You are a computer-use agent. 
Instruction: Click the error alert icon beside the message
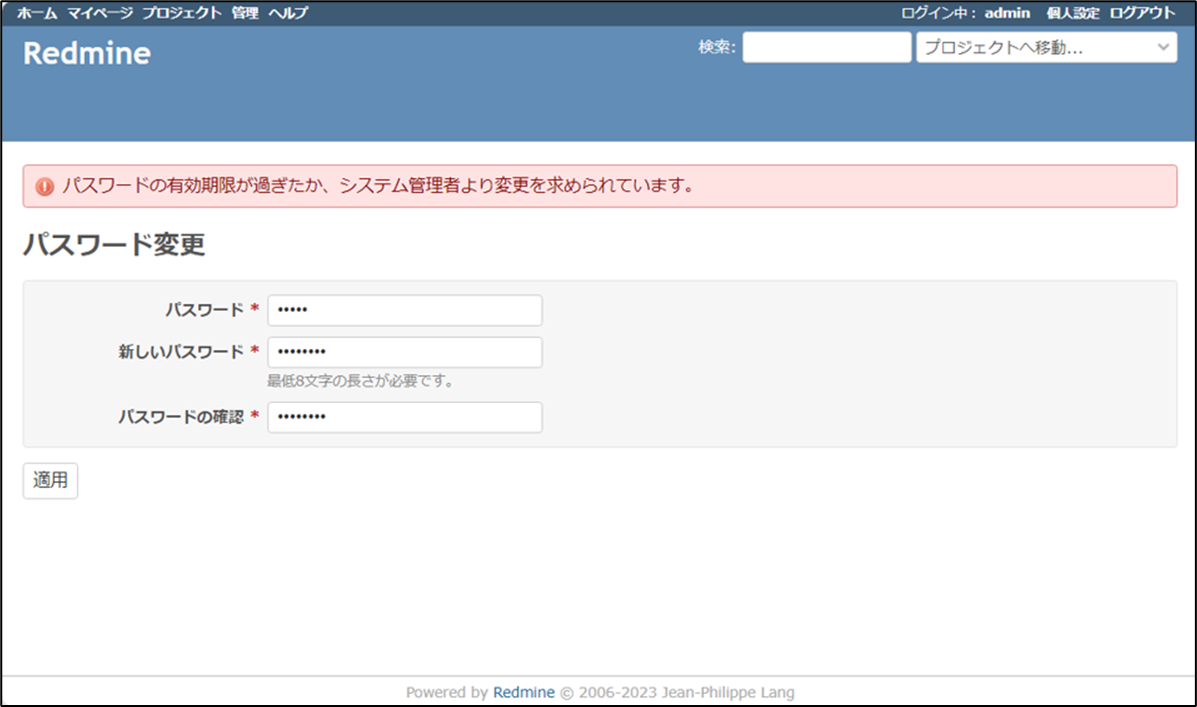coord(47,185)
